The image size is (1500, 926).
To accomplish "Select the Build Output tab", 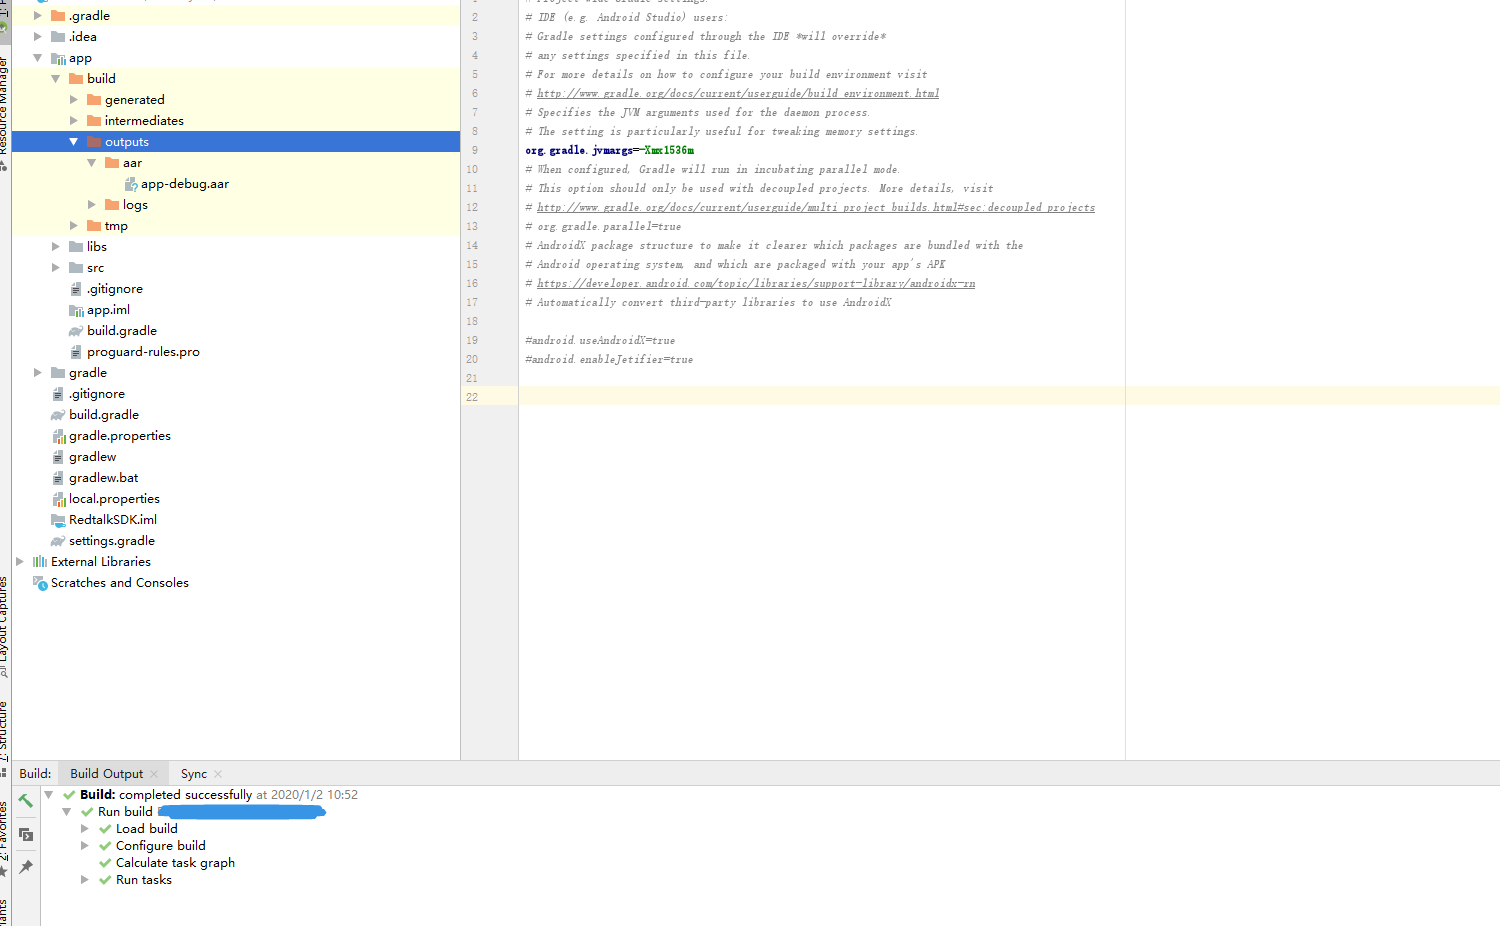I will [x=105, y=773].
